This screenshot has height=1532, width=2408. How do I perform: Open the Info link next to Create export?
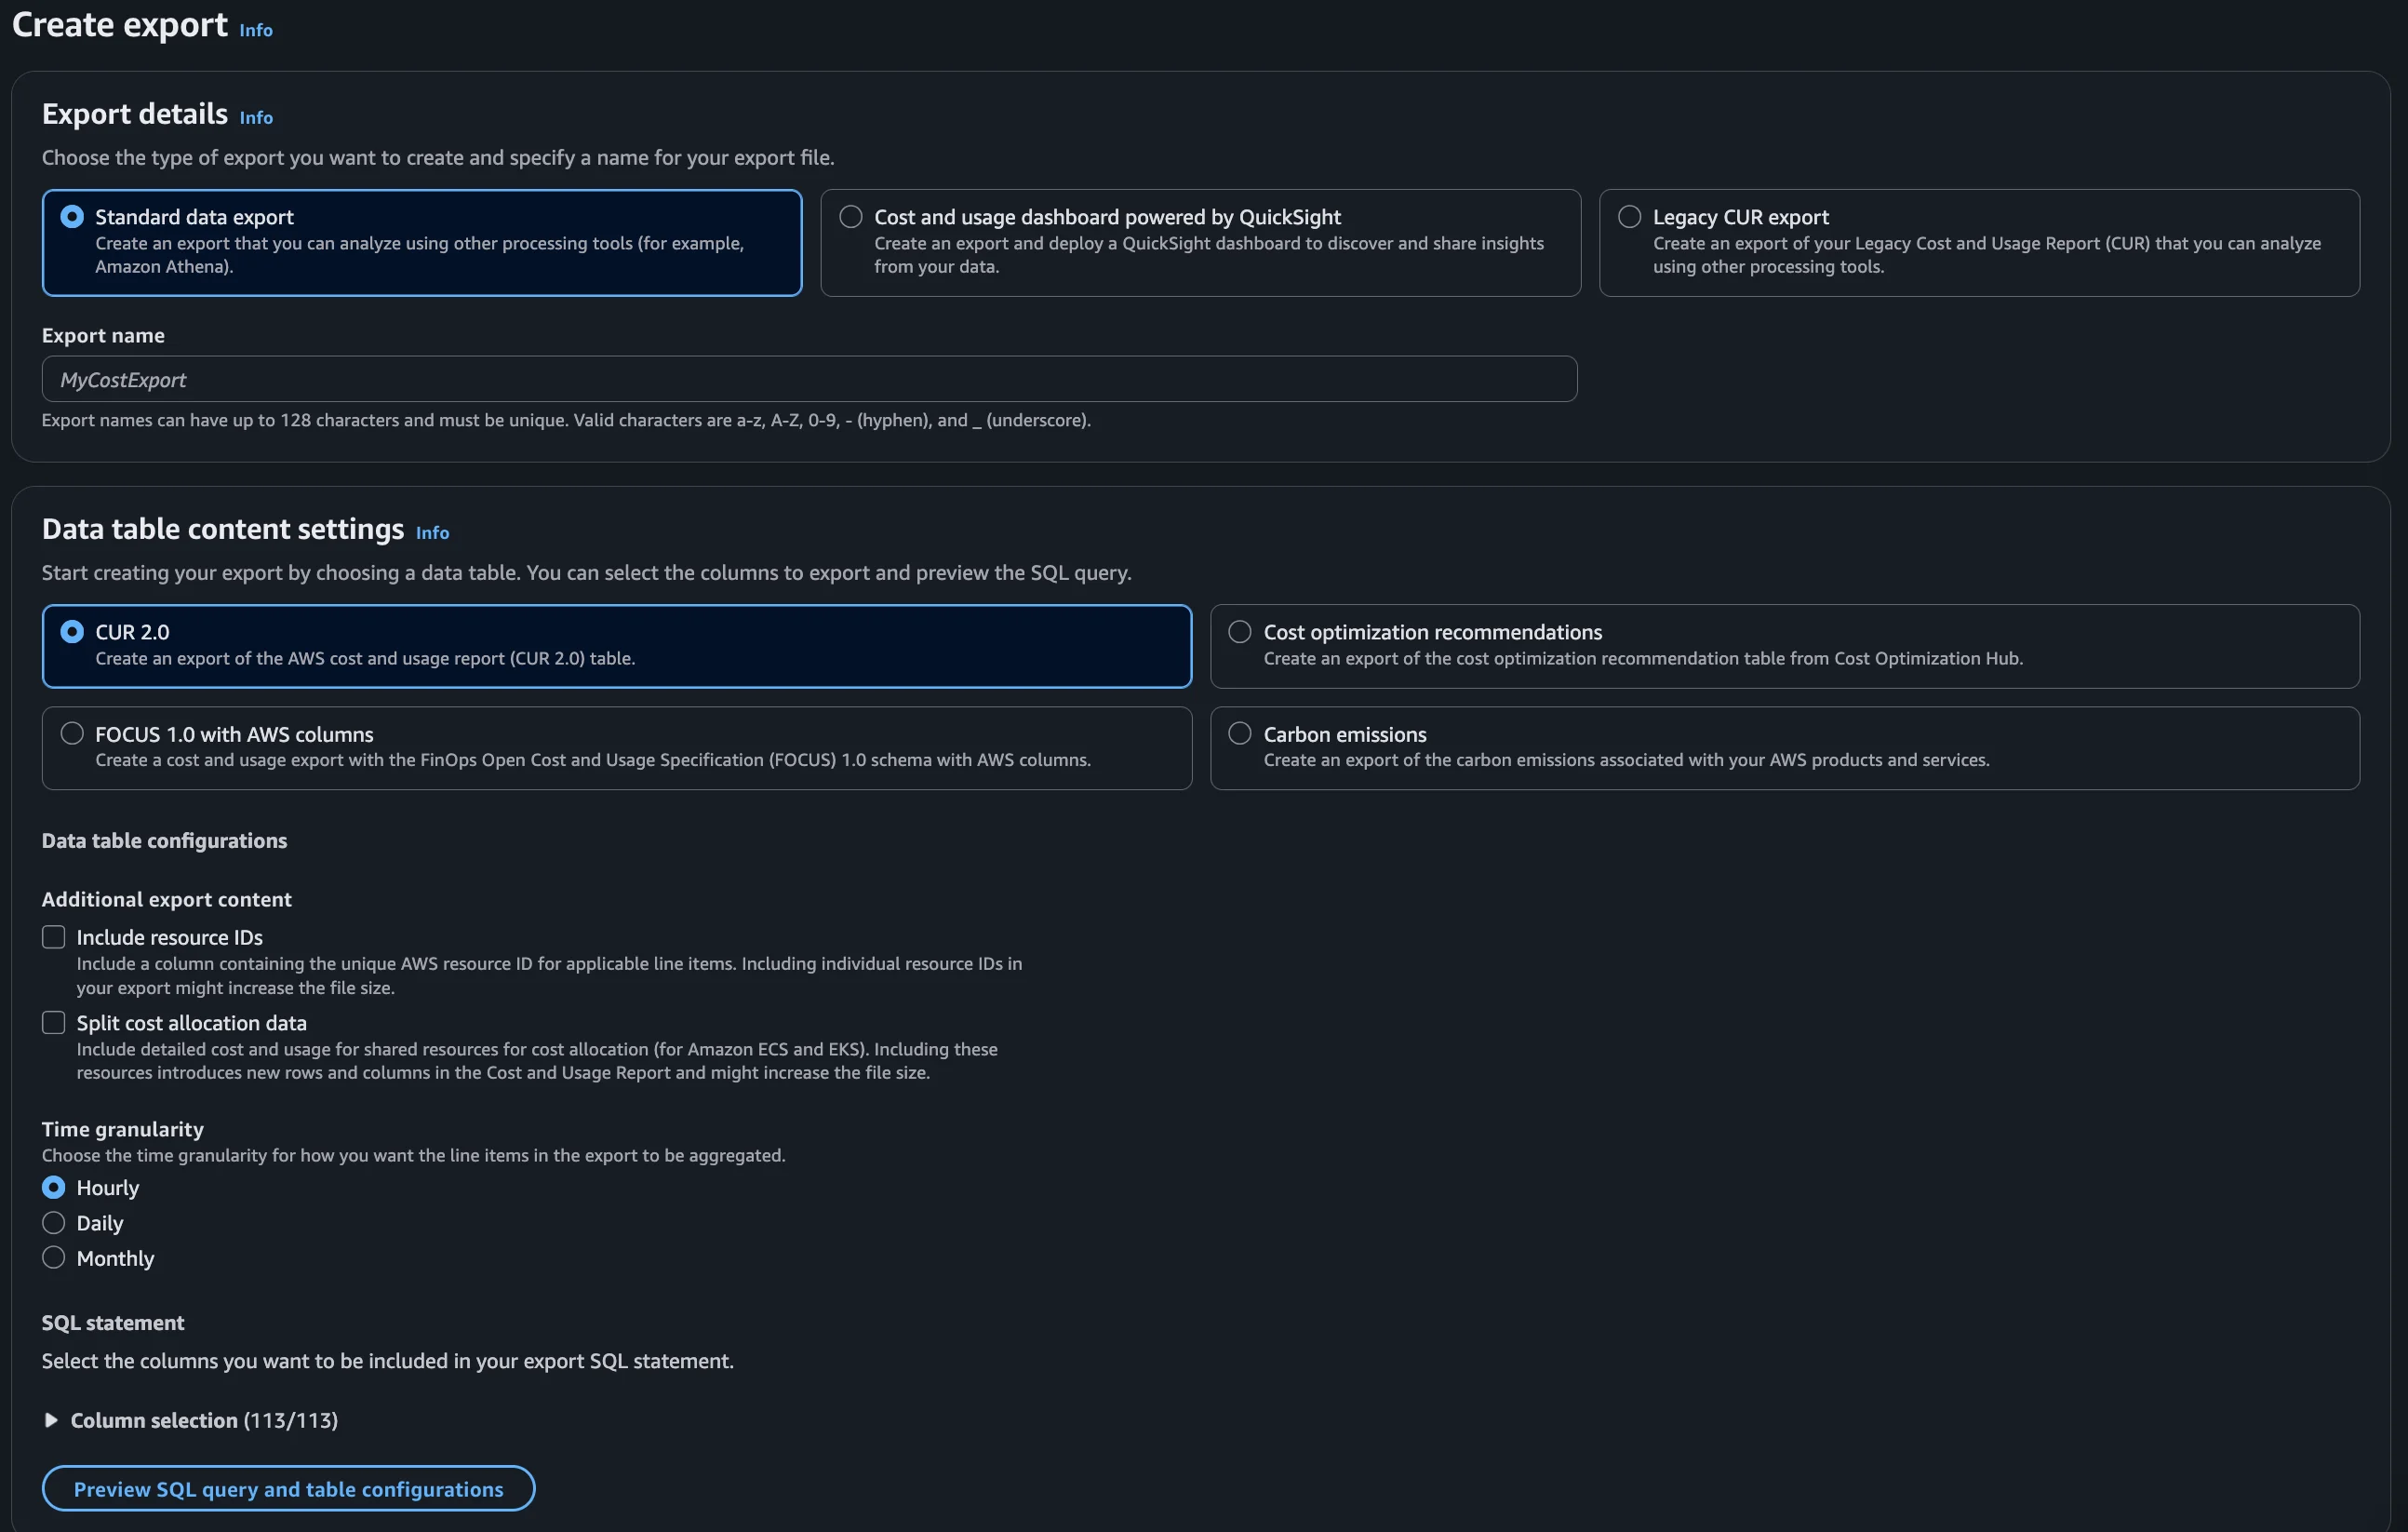[x=256, y=30]
